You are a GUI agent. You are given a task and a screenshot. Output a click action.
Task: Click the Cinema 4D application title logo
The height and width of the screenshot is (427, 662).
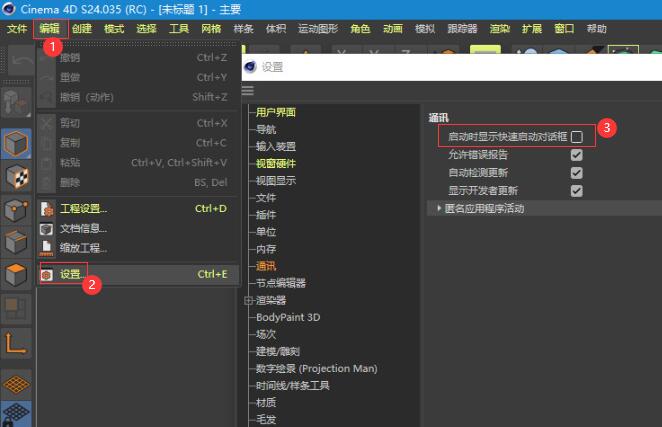pyautogui.click(x=8, y=9)
